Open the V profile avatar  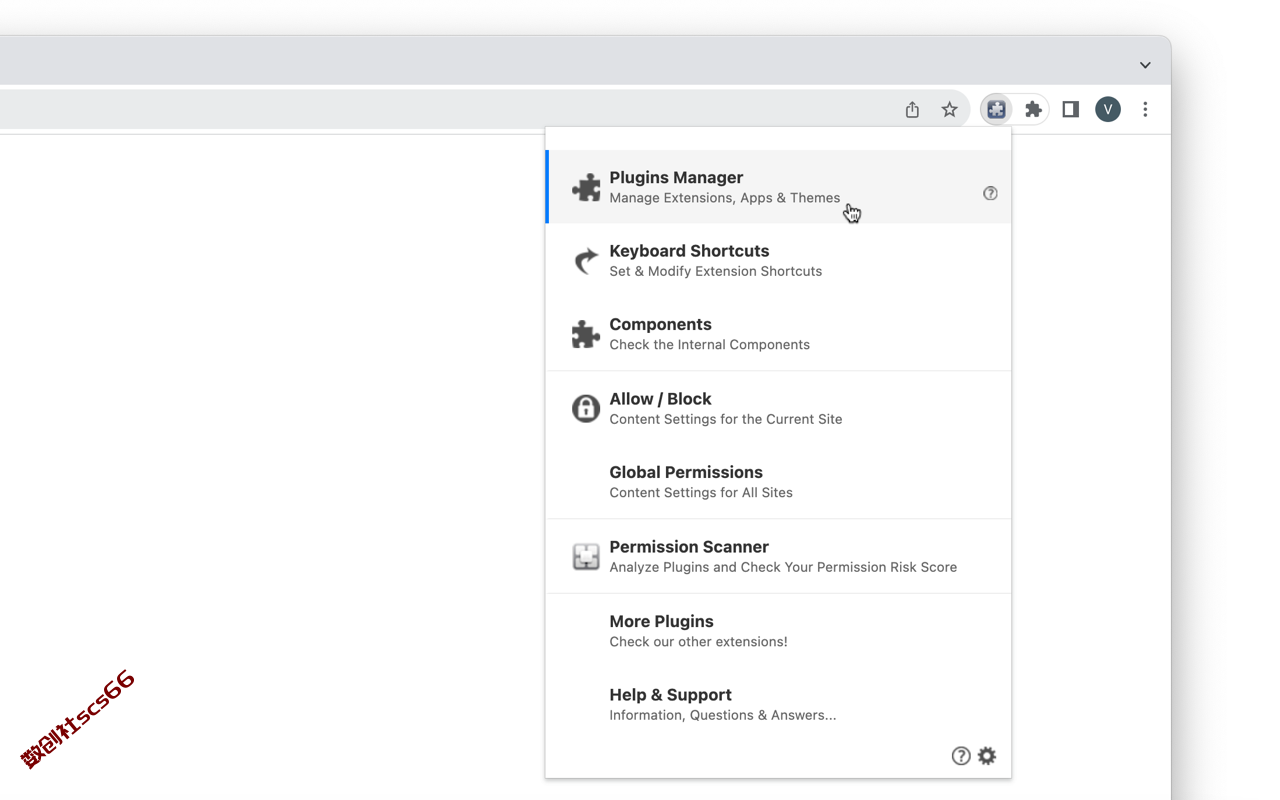(x=1108, y=109)
